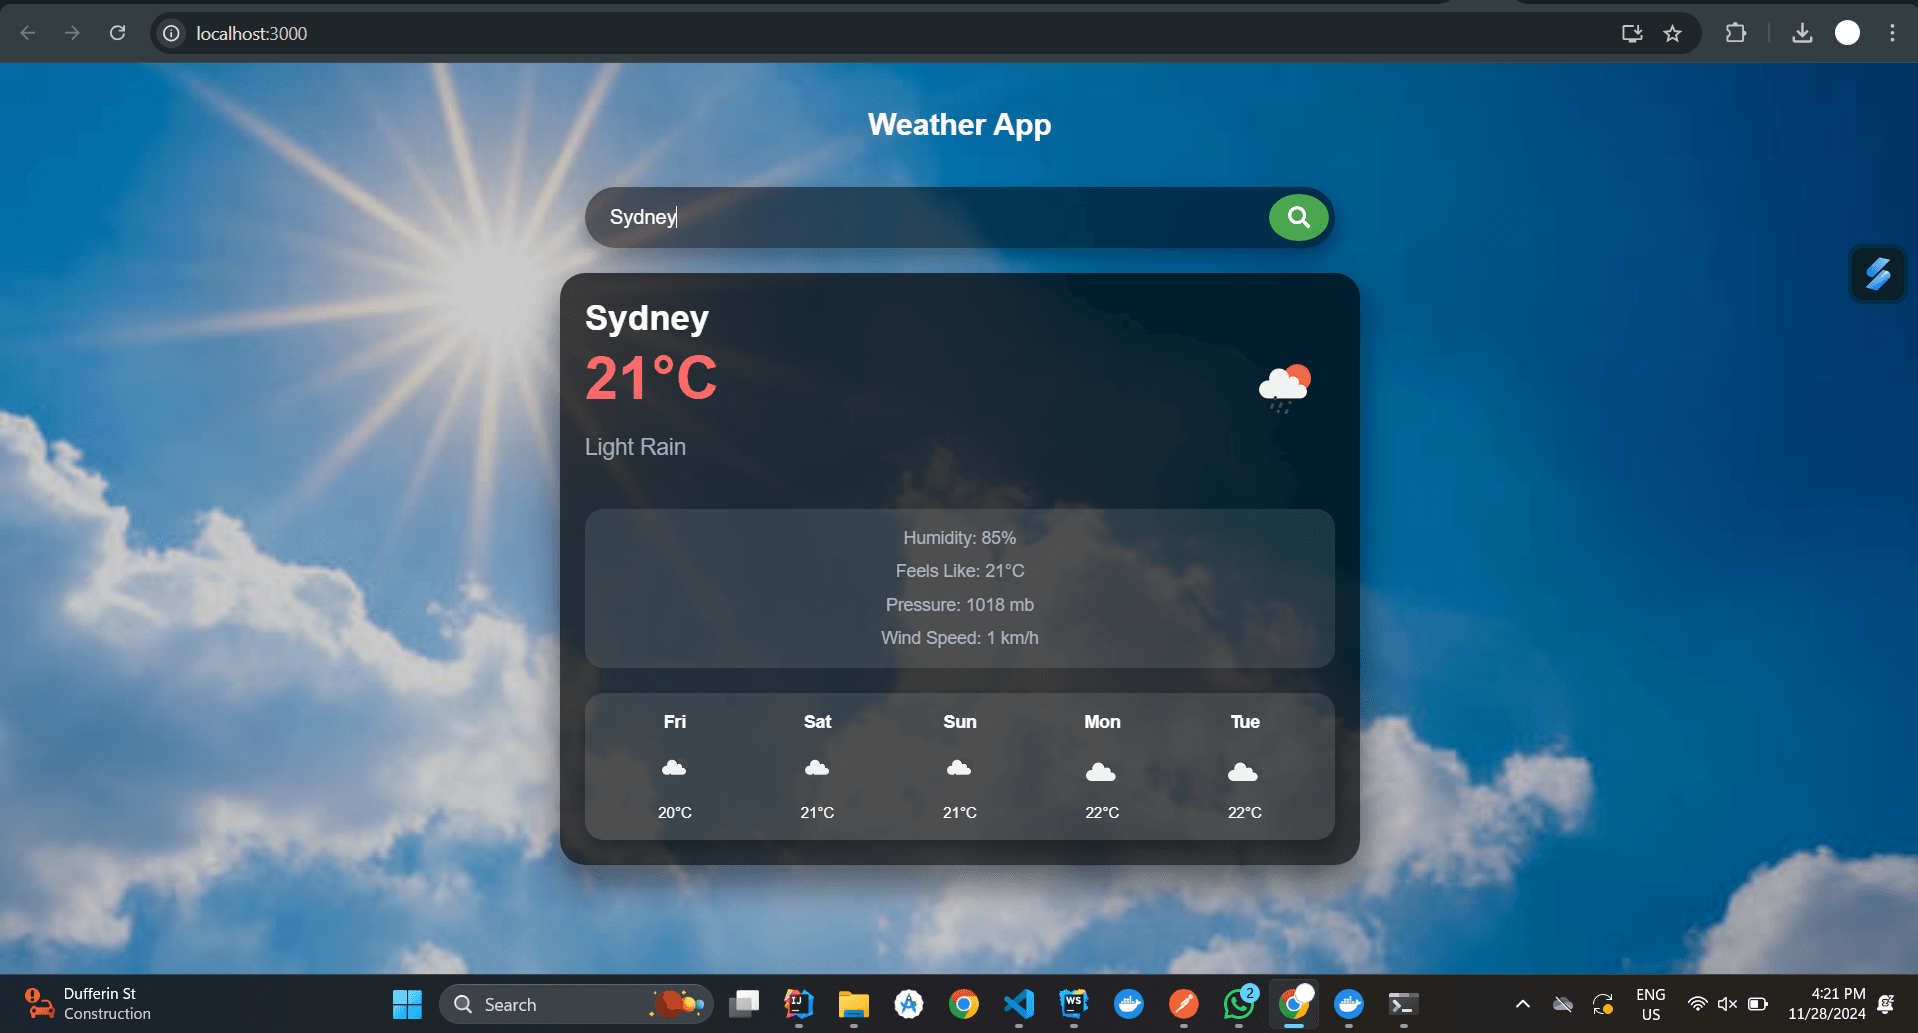This screenshot has height=1033, width=1918.
Task: Launch VS Code from the taskbar
Action: pyautogui.click(x=1018, y=1004)
